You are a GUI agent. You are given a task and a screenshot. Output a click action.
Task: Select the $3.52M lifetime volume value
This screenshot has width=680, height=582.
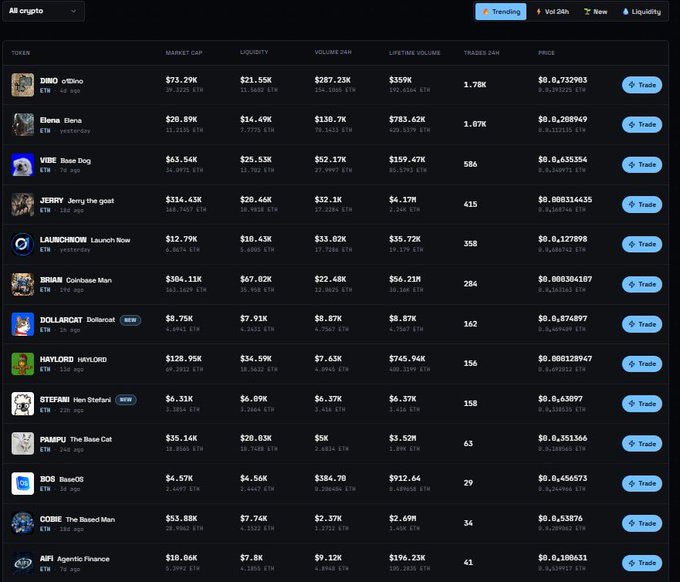point(402,438)
